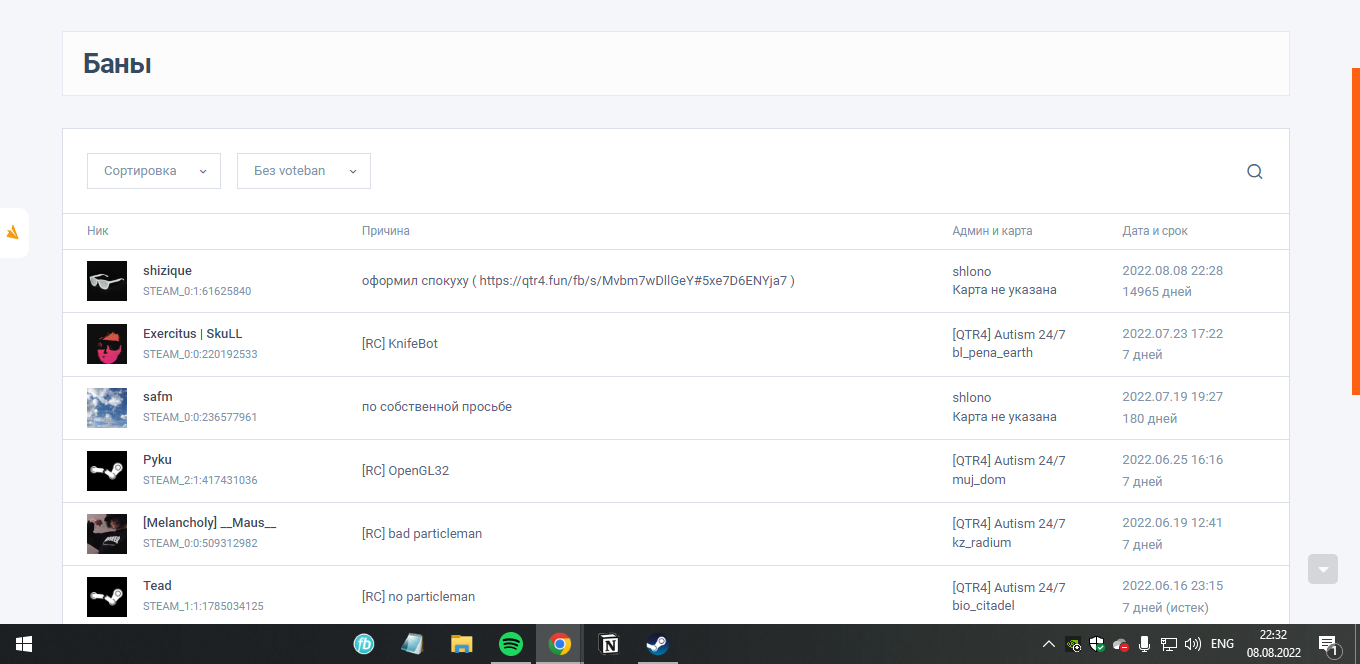Click ban duration 180 дней
1360x664 pixels.
coord(1150,419)
